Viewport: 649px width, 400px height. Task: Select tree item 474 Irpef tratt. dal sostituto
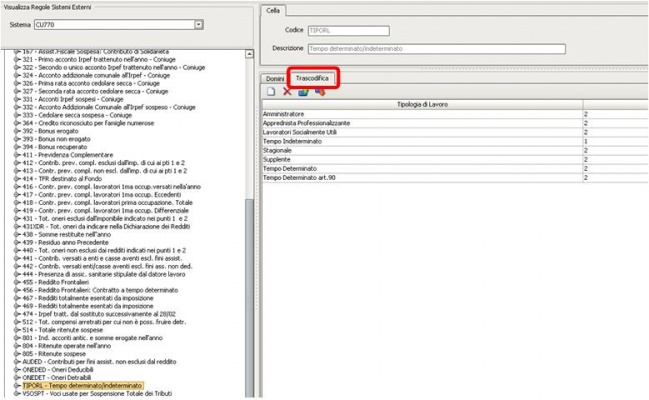[99, 314]
